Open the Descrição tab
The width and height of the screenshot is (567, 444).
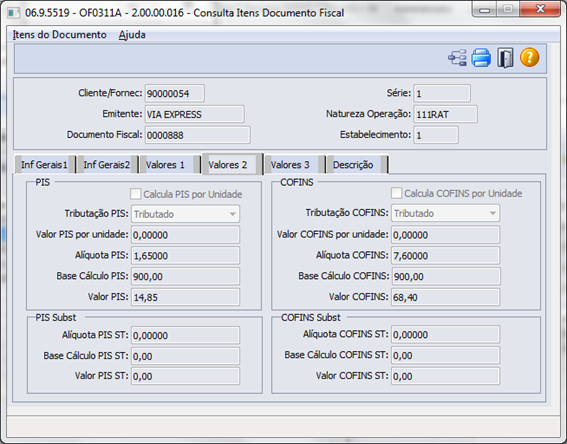[x=353, y=165]
